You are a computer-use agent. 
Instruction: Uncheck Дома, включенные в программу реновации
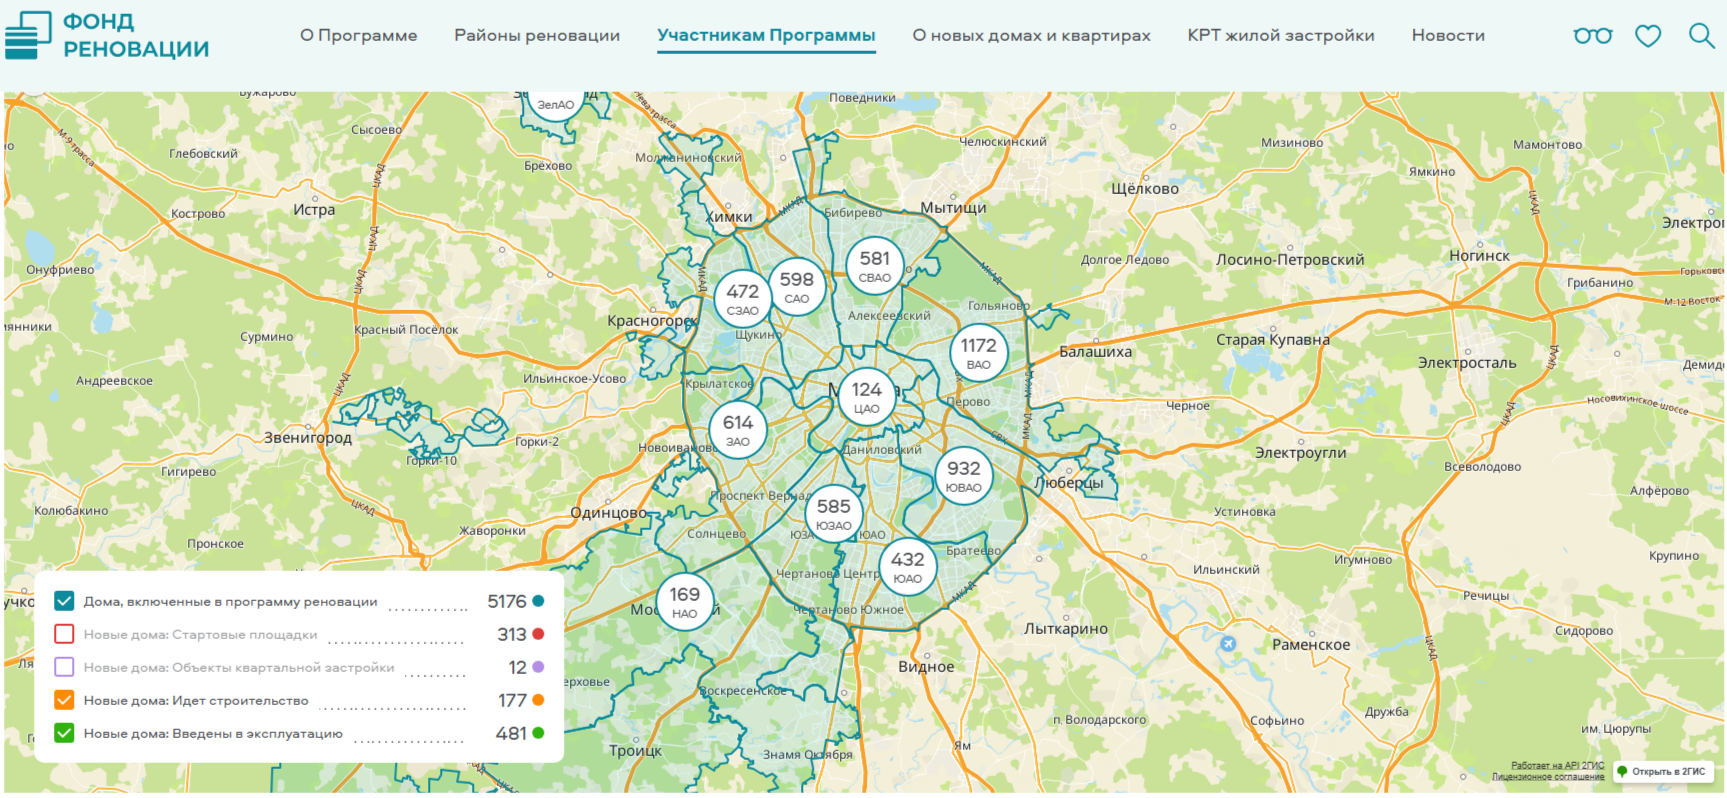click(x=64, y=601)
